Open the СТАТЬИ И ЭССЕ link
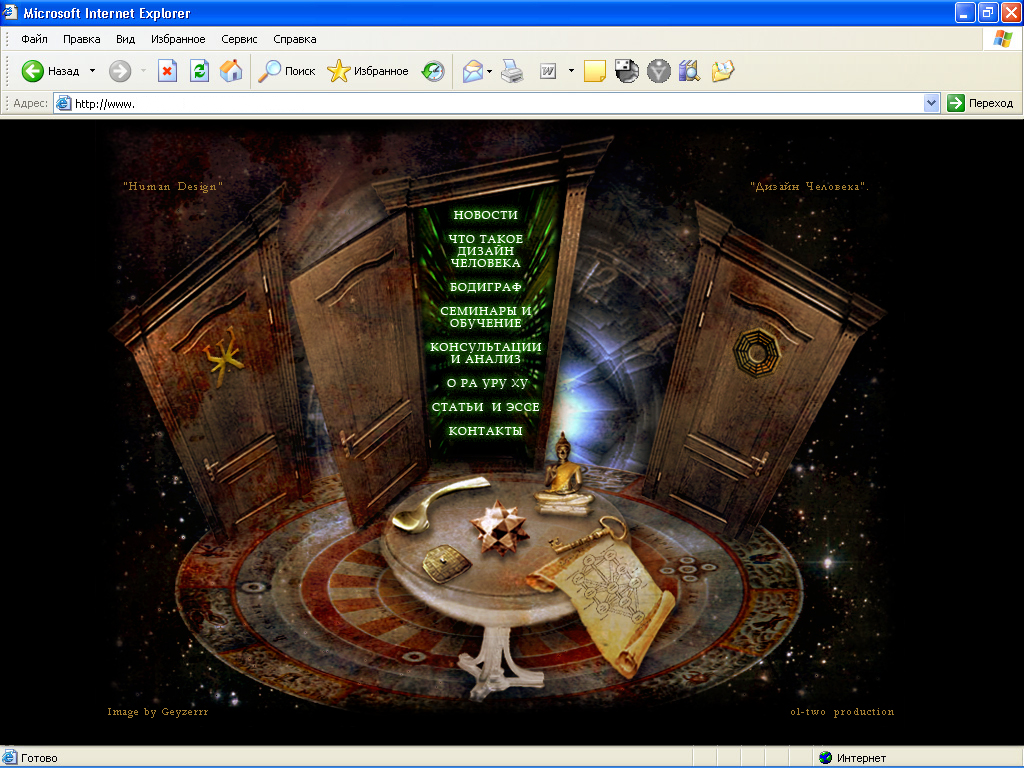This screenshot has height=768, width=1024. pyautogui.click(x=485, y=407)
